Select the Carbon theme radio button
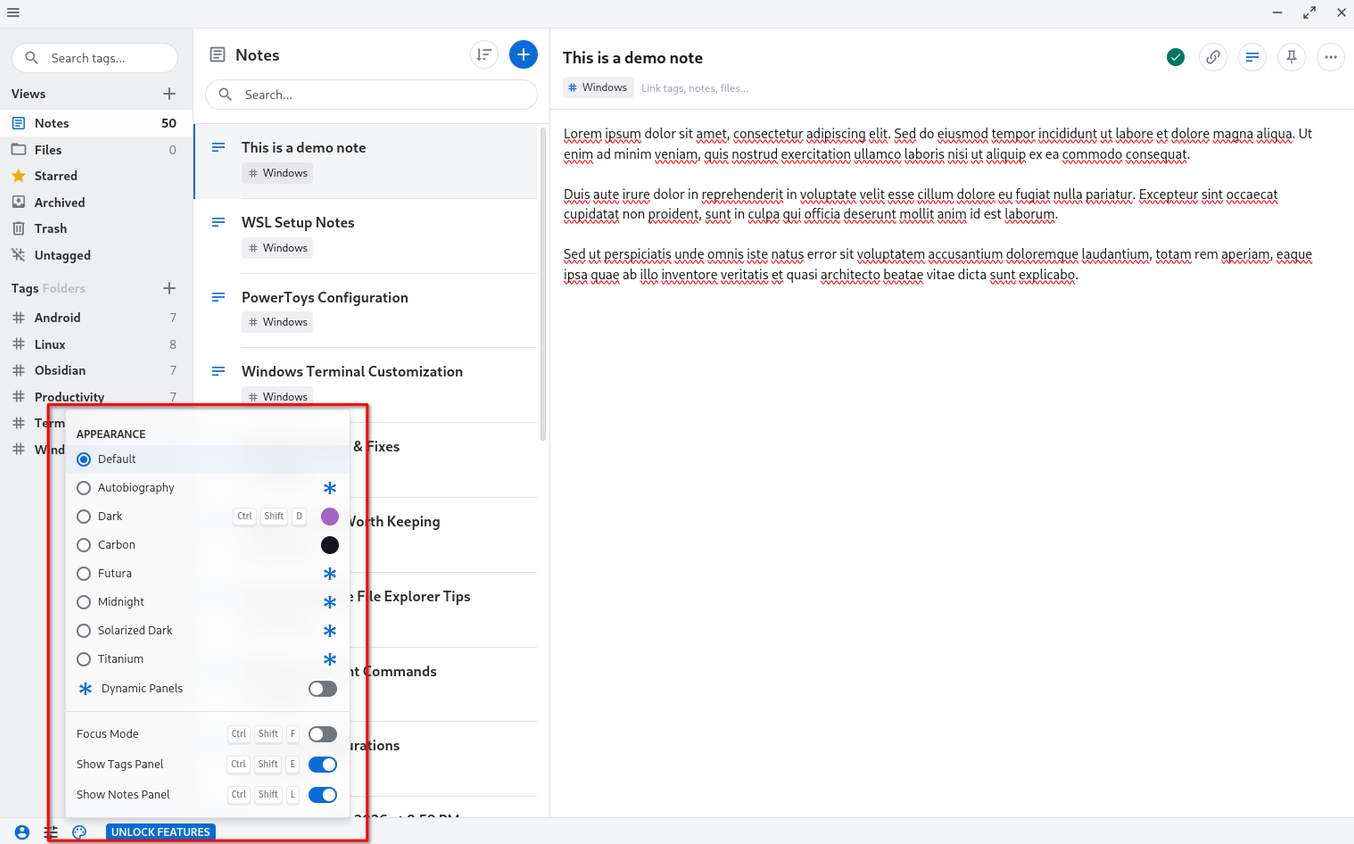This screenshot has height=844, width=1354. (84, 545)
